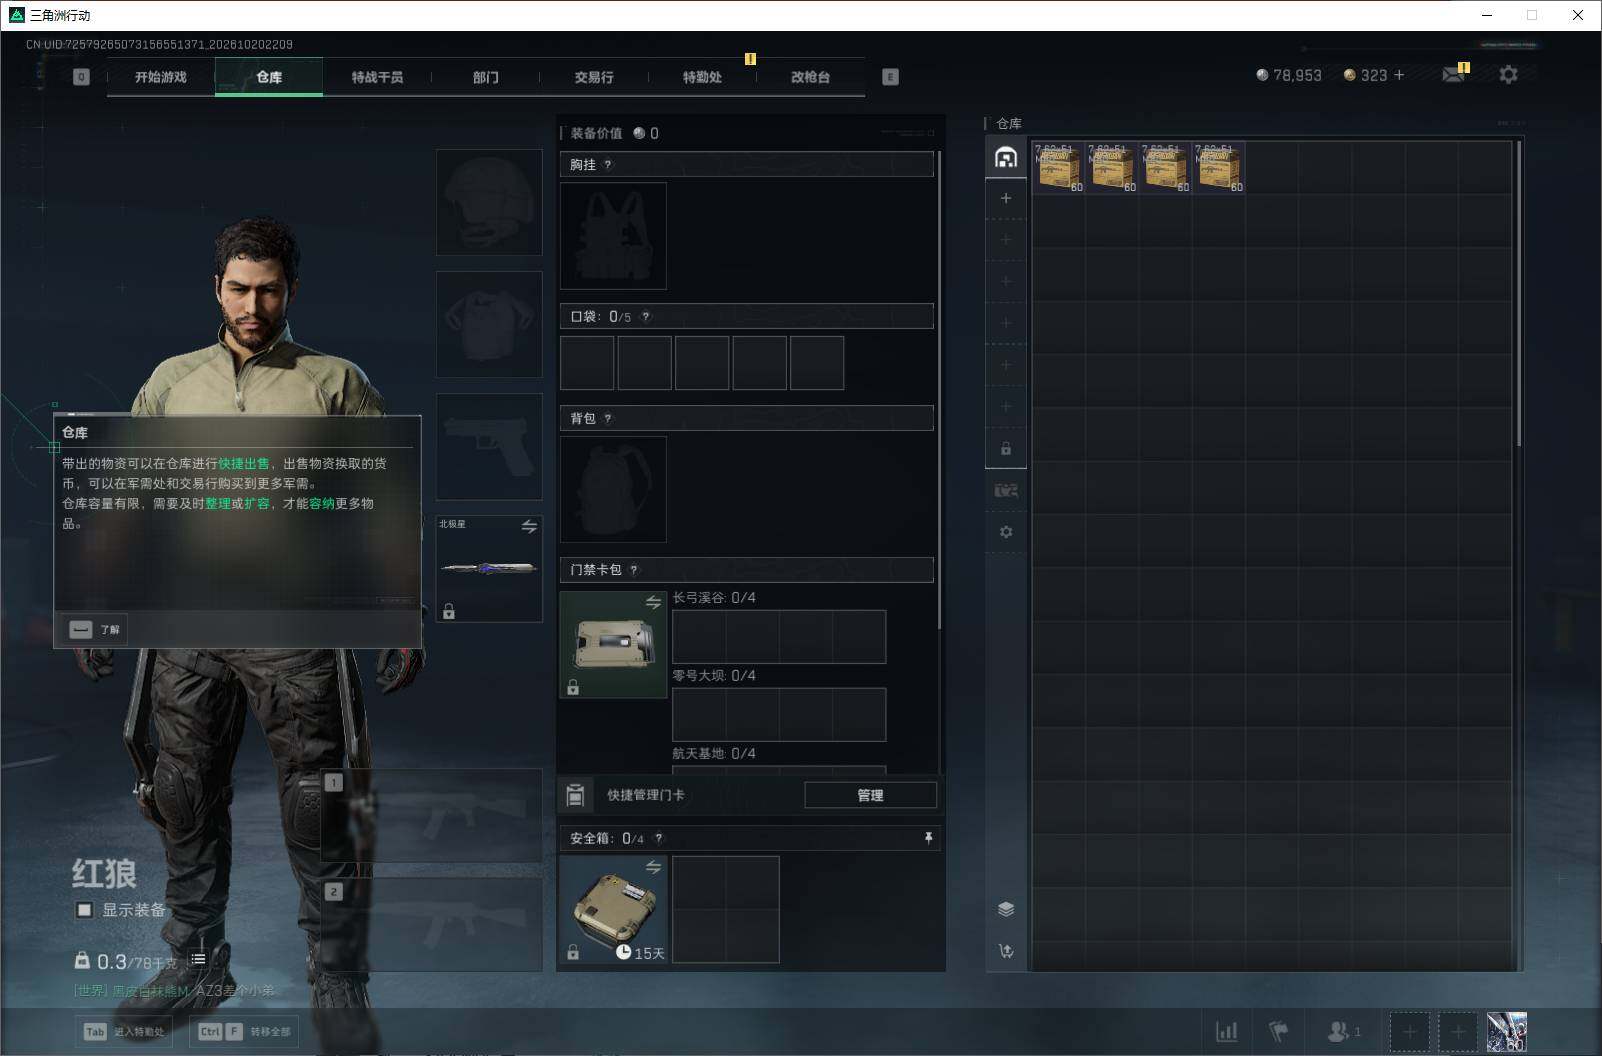1602x1056 pixels.
Task: Add first expansion storage slot below main
Action: point(1006,198)
